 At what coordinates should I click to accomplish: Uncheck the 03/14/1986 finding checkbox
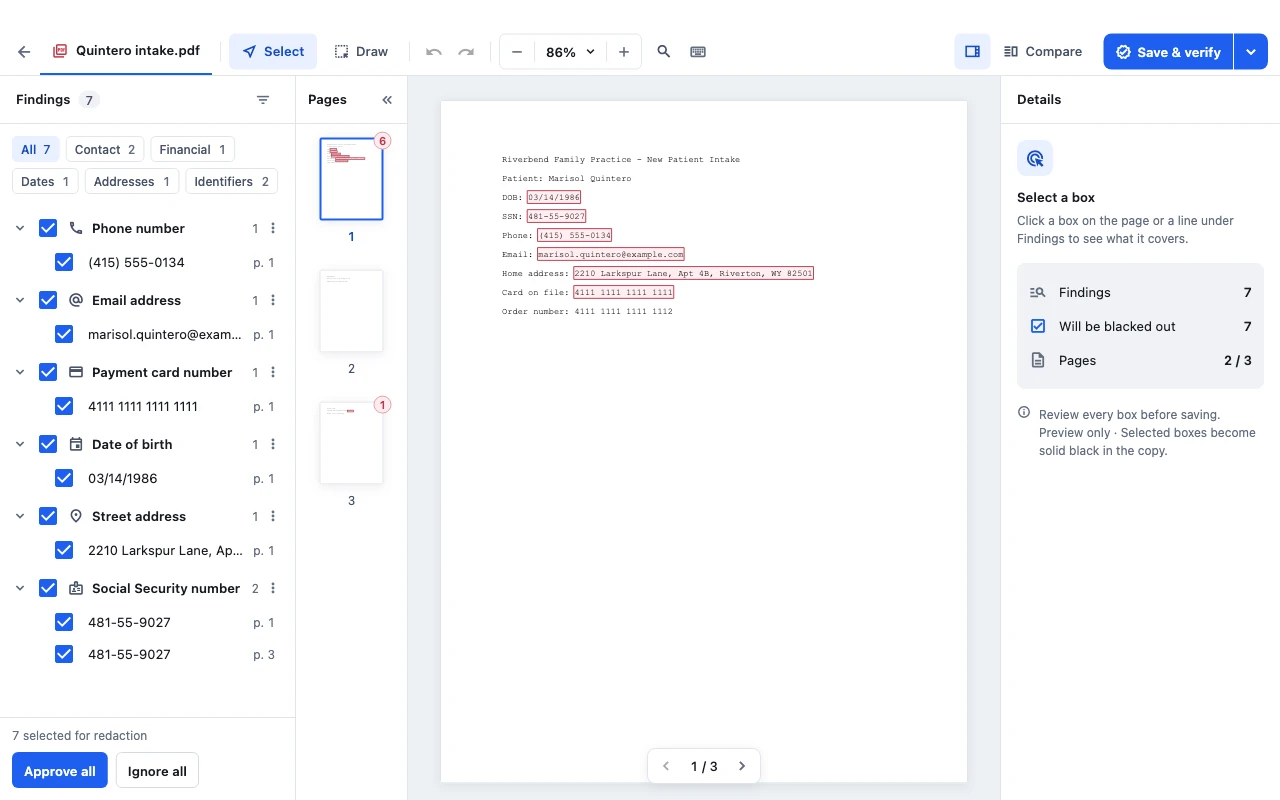[64, 478]
